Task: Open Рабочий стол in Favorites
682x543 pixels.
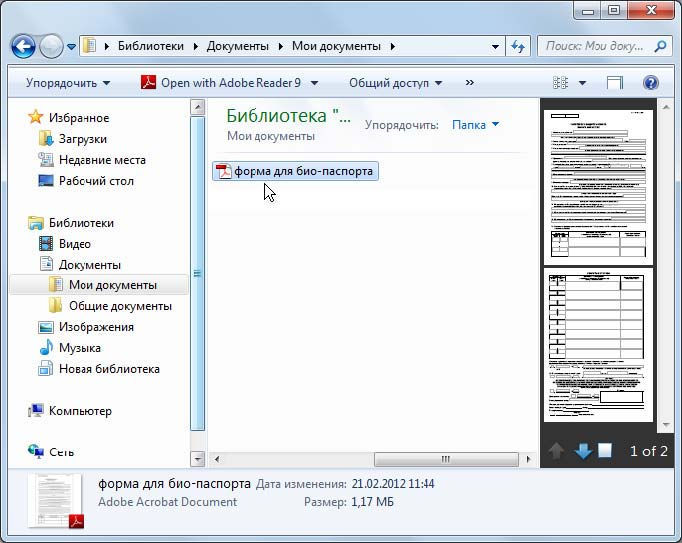Action: coord(96,181)
